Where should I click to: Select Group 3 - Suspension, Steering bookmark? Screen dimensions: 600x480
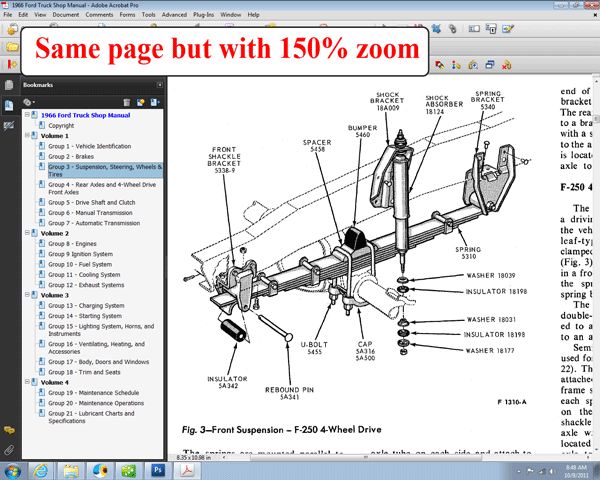pos(105,170)
